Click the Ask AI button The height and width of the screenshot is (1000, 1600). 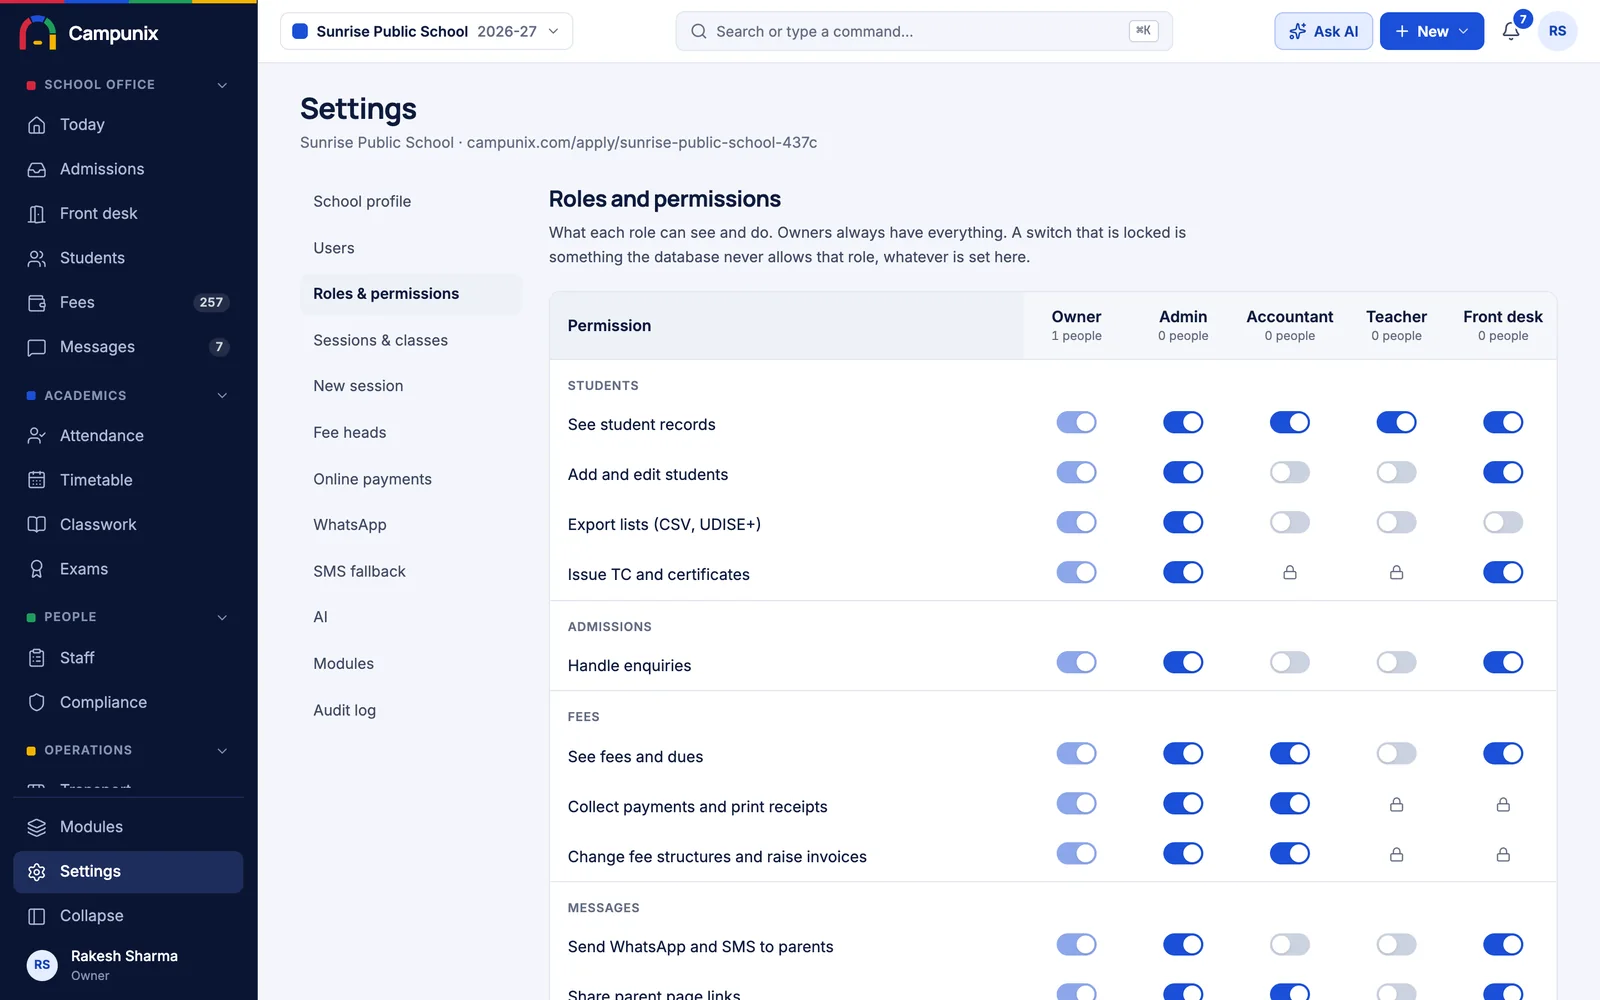click(x=1323, y=31)
